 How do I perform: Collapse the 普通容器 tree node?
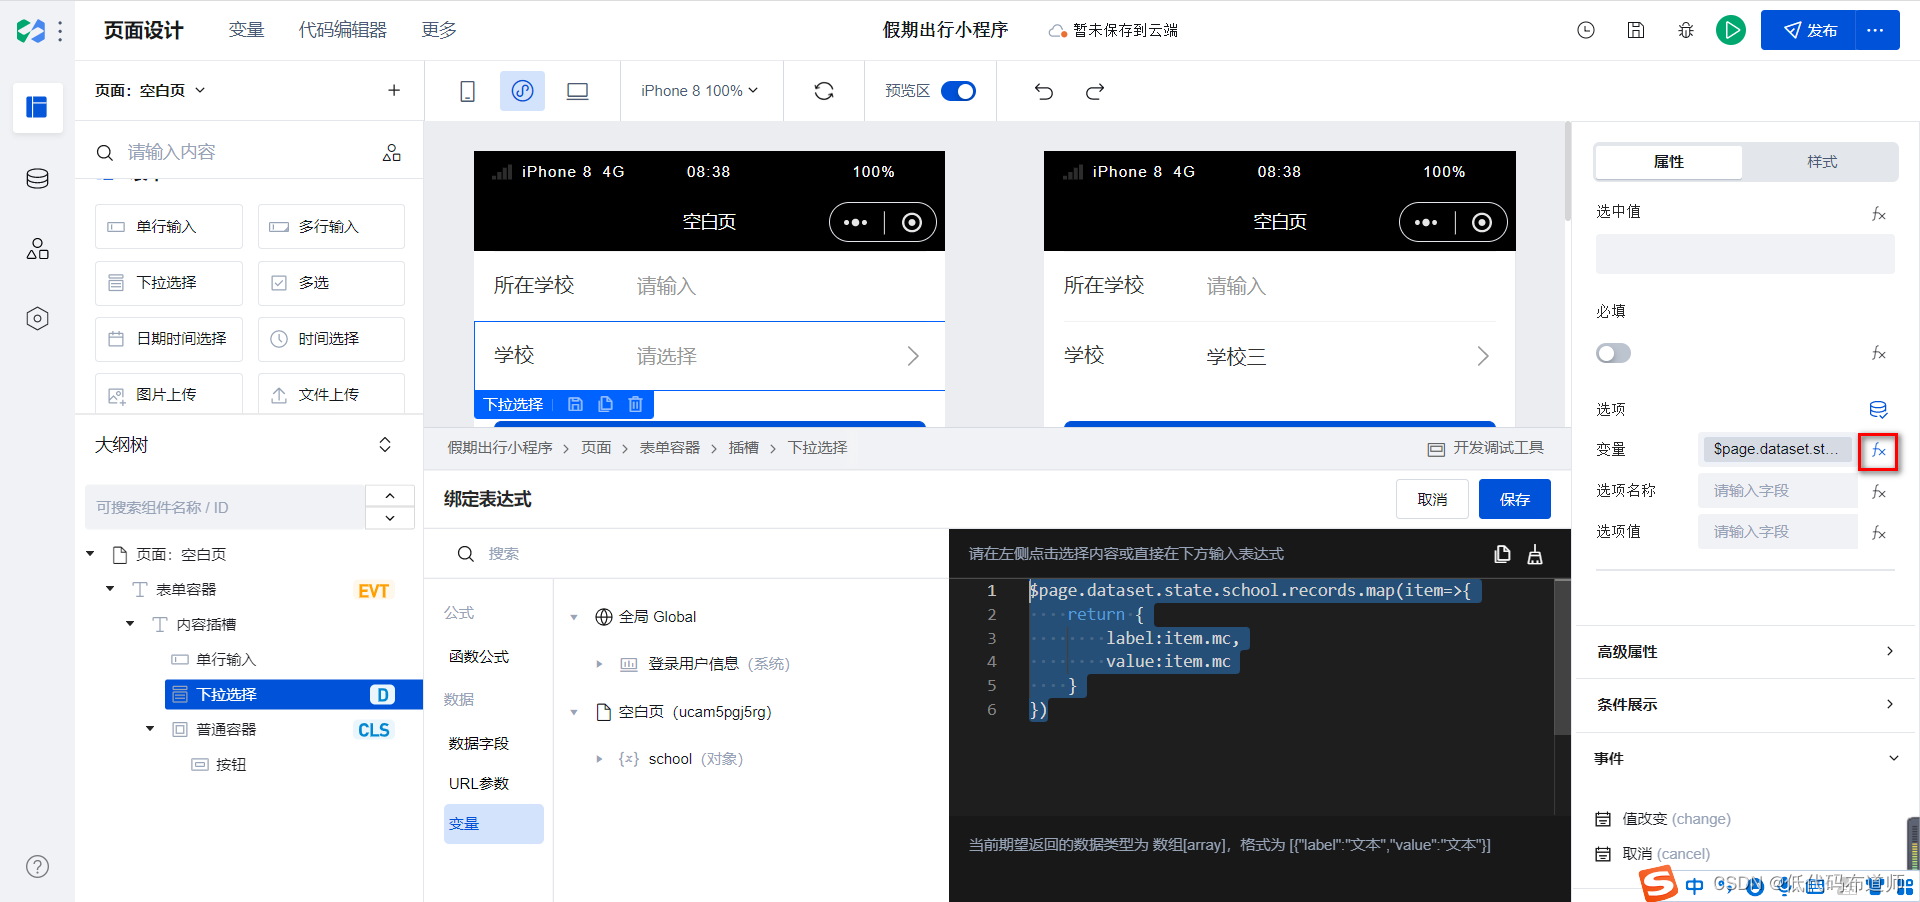point(150,728)
